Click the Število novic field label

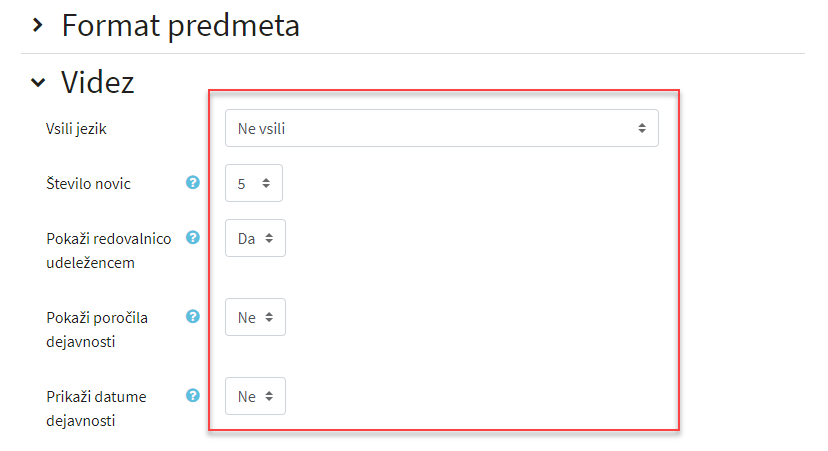(x=88, y=184)
